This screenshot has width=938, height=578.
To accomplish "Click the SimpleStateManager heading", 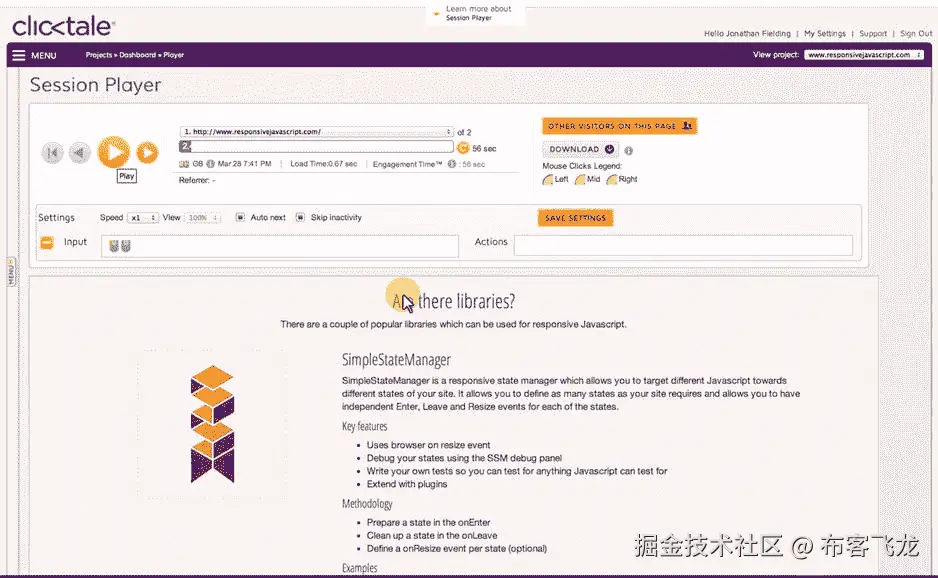I will [396, 360].
